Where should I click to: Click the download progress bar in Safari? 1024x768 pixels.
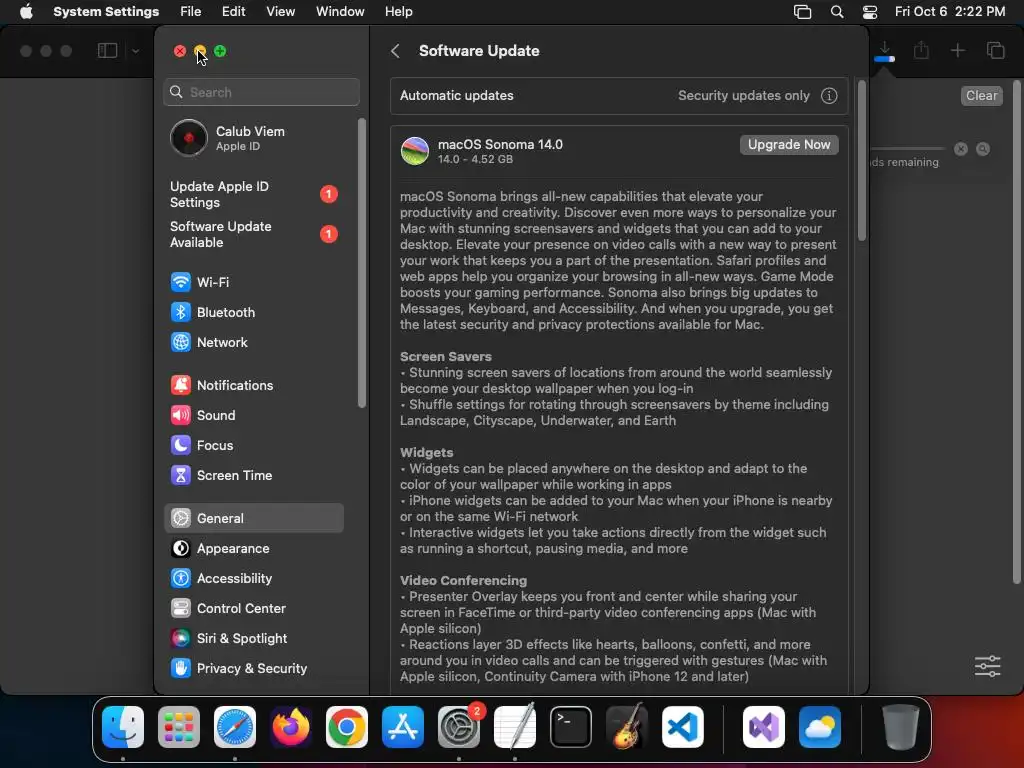pos(907,149)
